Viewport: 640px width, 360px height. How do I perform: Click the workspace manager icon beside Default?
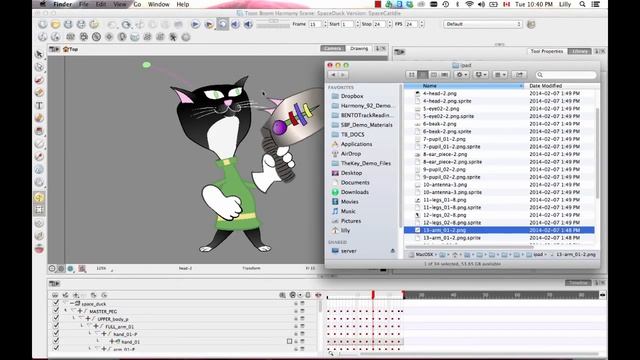coord(531,24)
